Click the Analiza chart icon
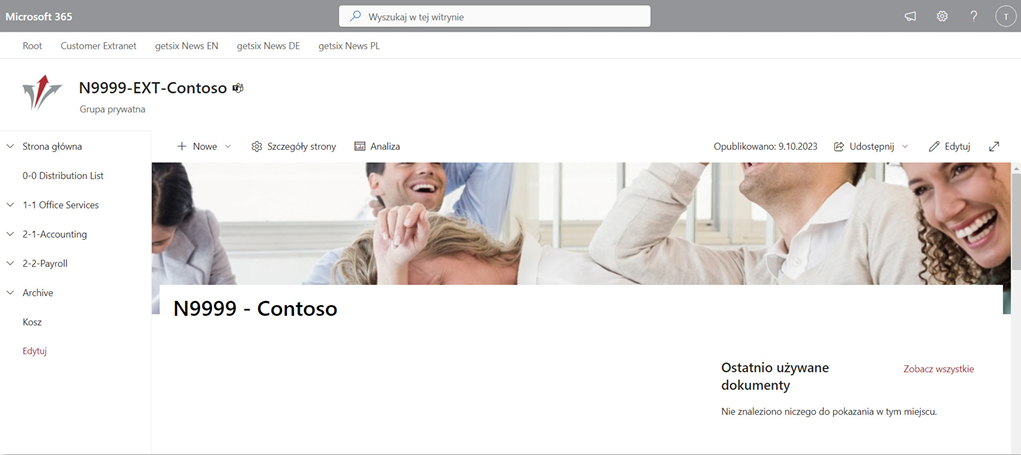Screen dimensions: 1021x455 359,146
